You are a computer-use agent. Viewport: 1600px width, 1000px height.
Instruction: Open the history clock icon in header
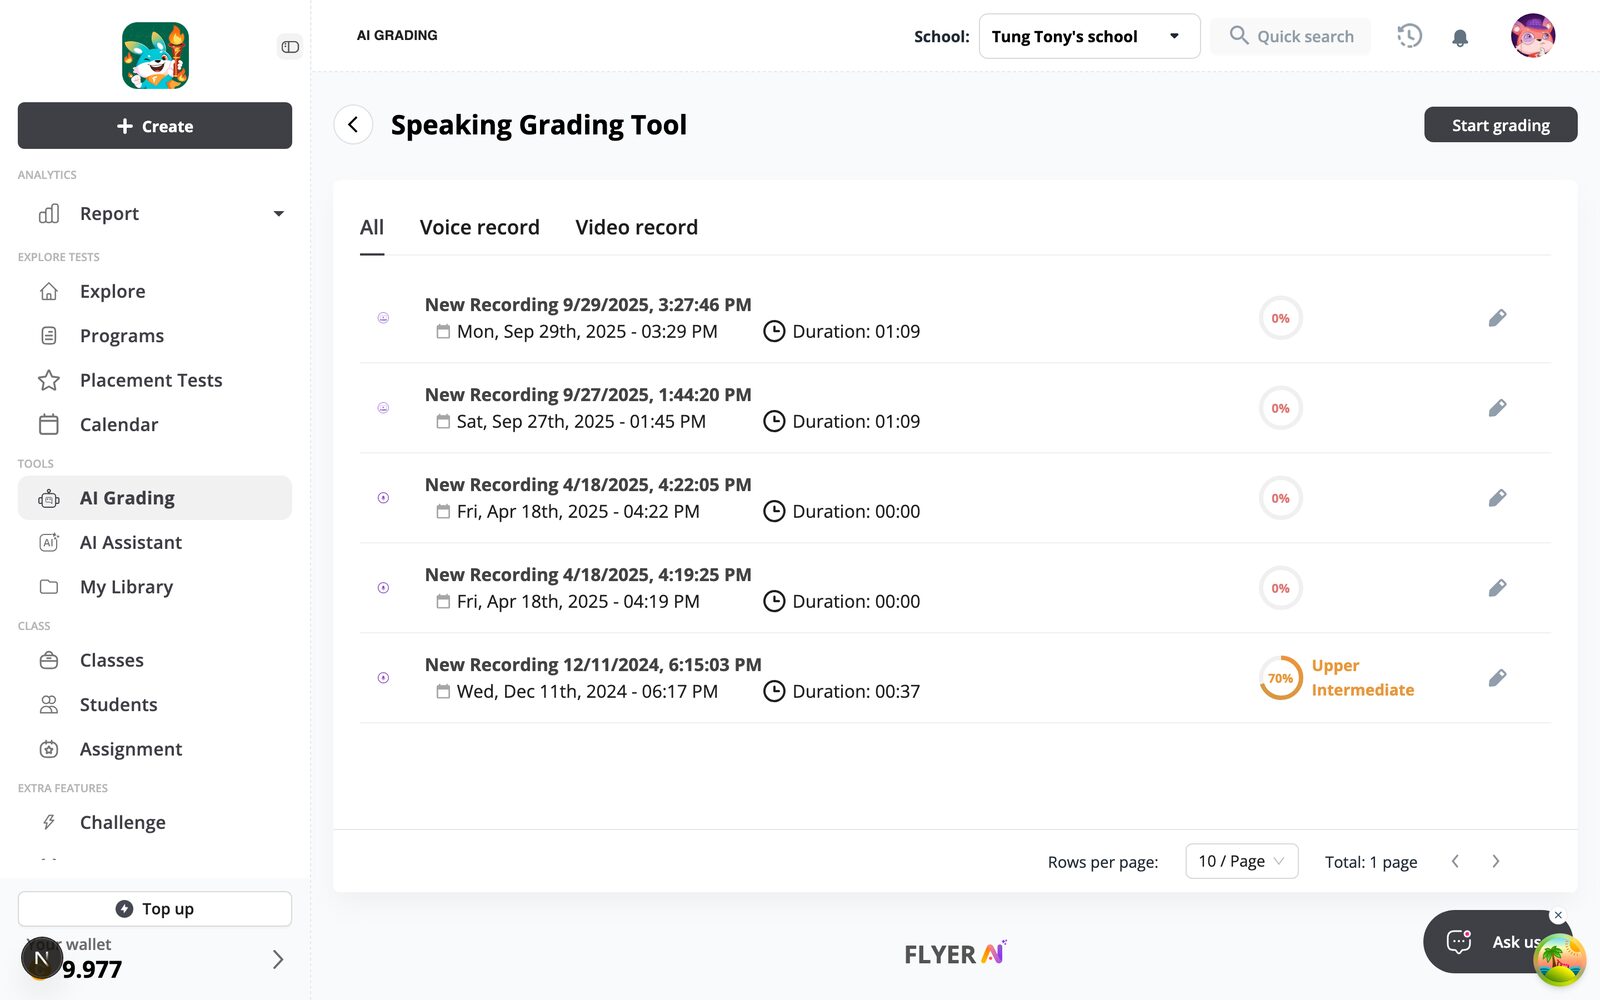[1409, 36]
